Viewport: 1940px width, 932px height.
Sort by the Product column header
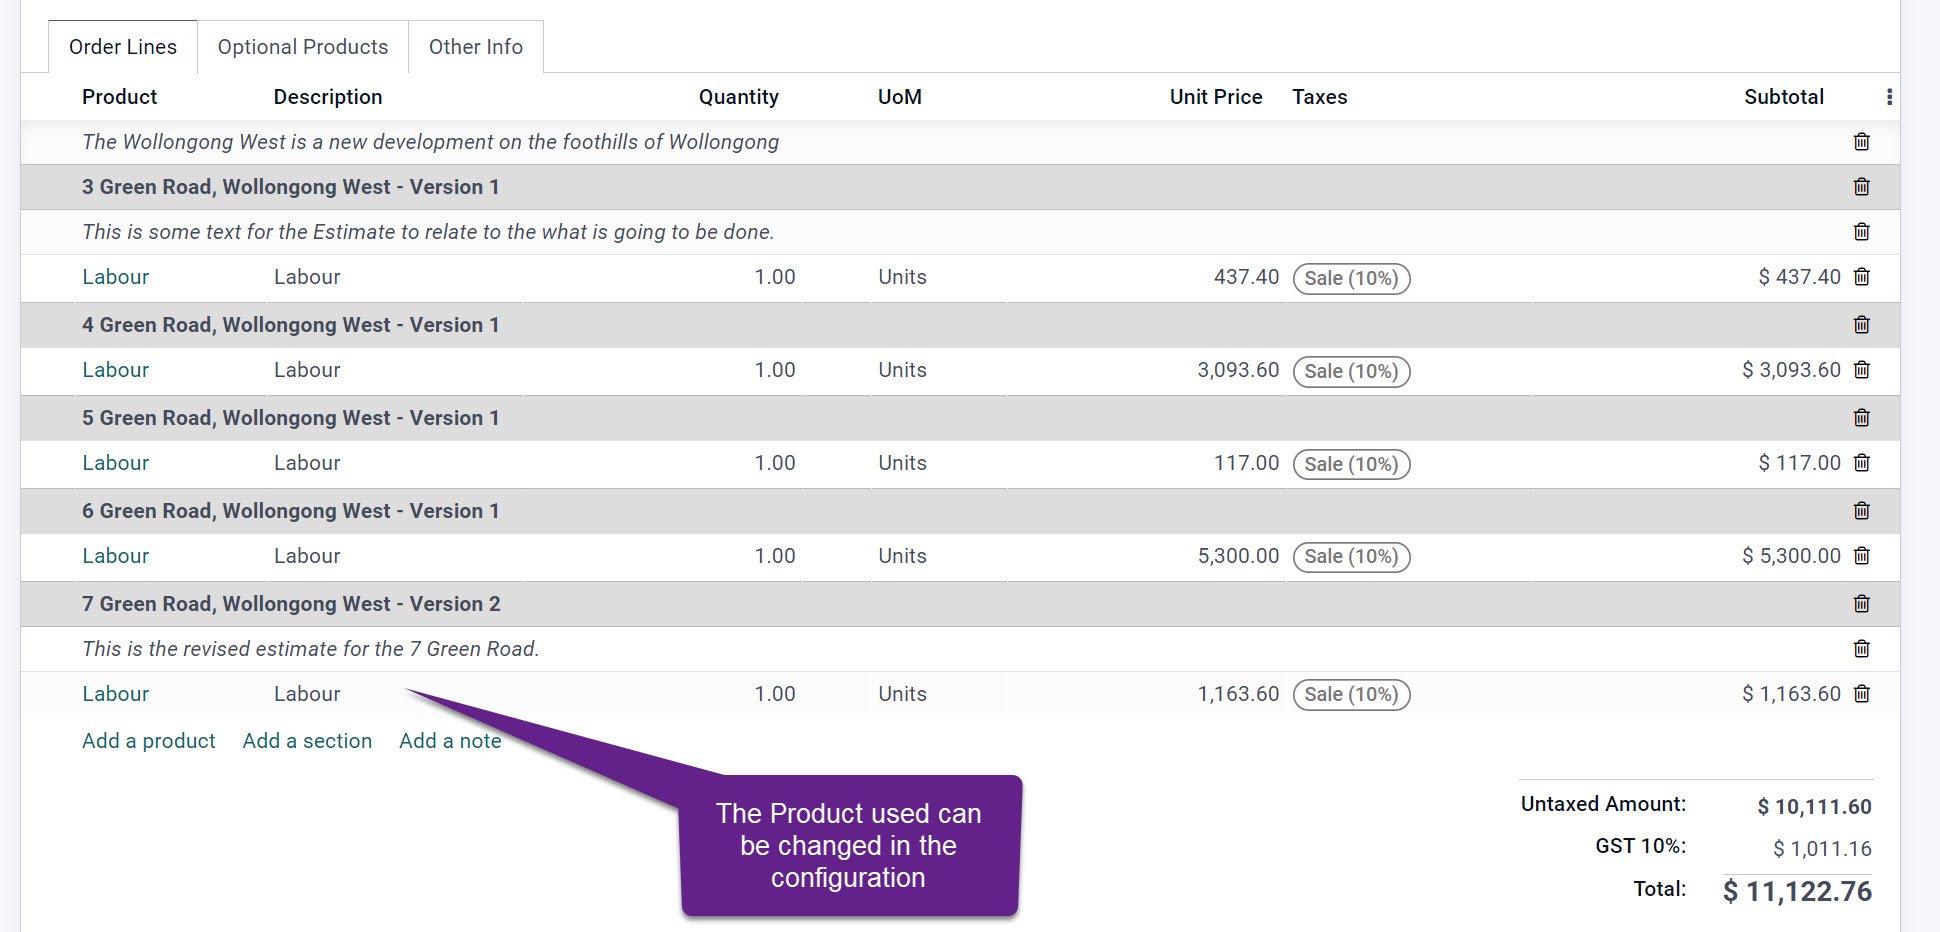pos(119,97)
